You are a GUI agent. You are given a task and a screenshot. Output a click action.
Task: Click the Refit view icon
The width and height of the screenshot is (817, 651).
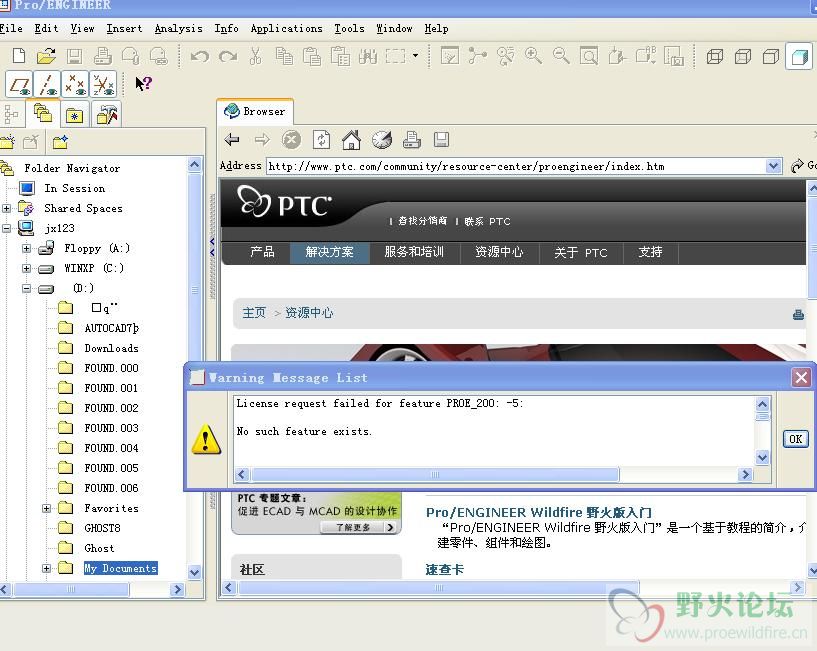click(589, 55)
